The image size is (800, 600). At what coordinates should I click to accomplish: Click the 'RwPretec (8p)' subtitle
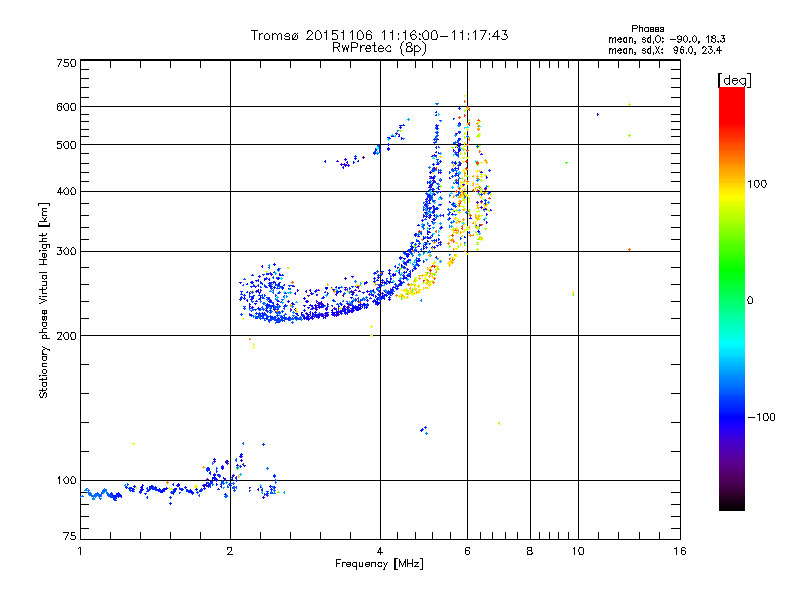(379, 48)
